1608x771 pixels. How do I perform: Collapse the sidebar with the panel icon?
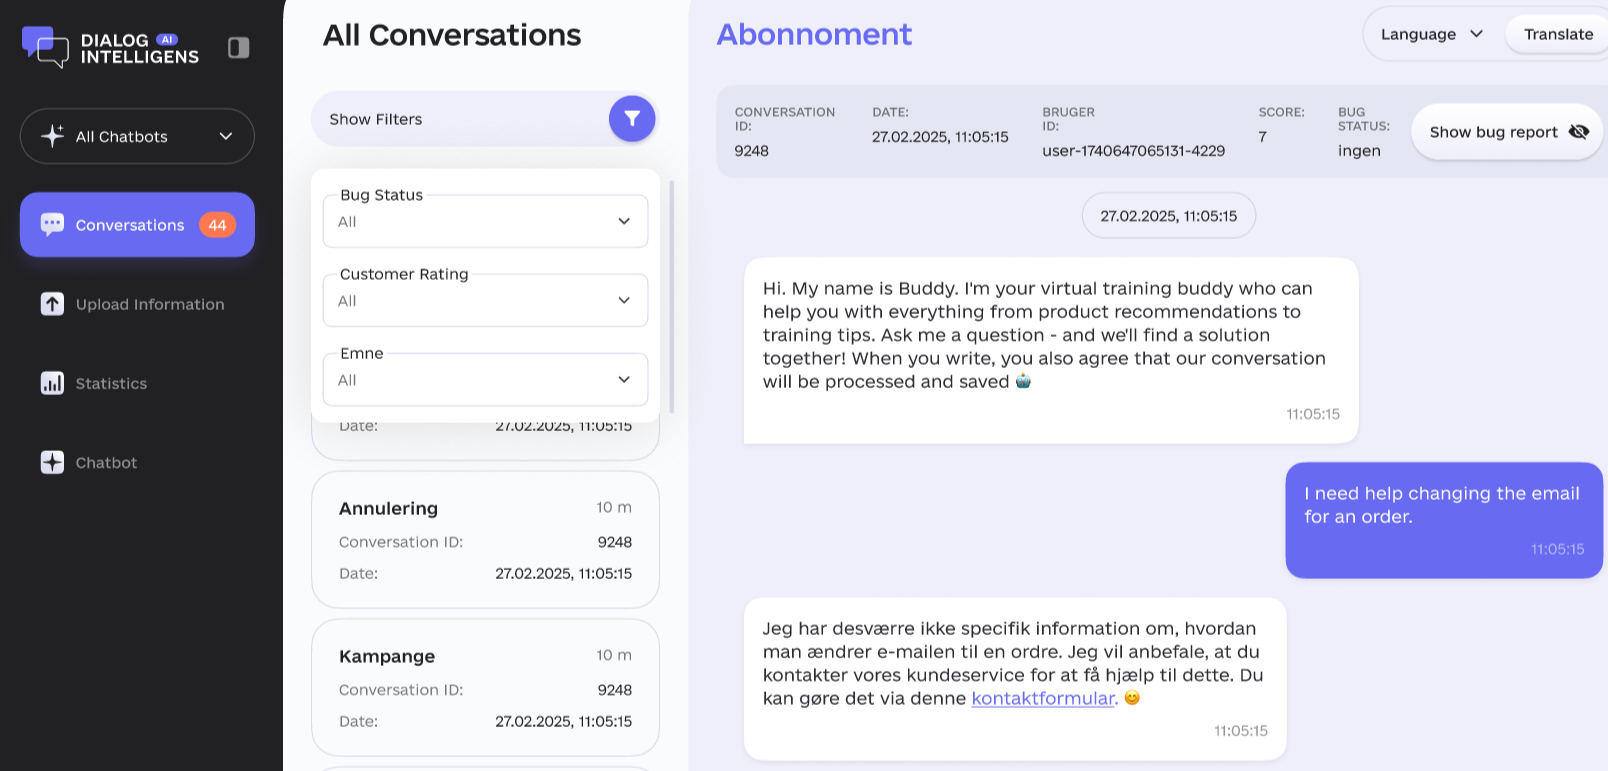[x=238, y=48]
